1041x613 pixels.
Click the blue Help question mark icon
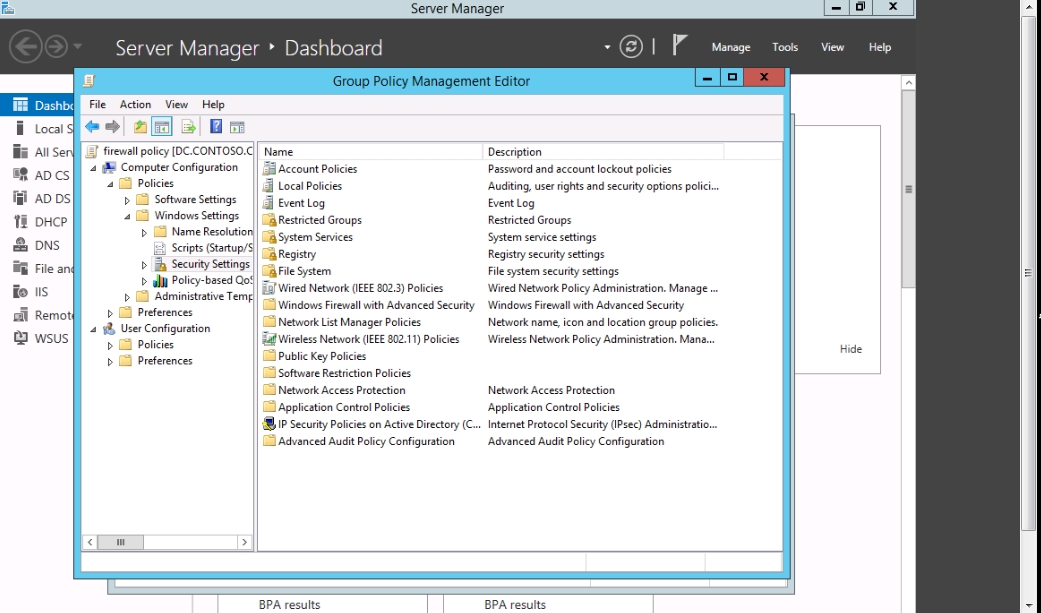(x=216, y=127)
